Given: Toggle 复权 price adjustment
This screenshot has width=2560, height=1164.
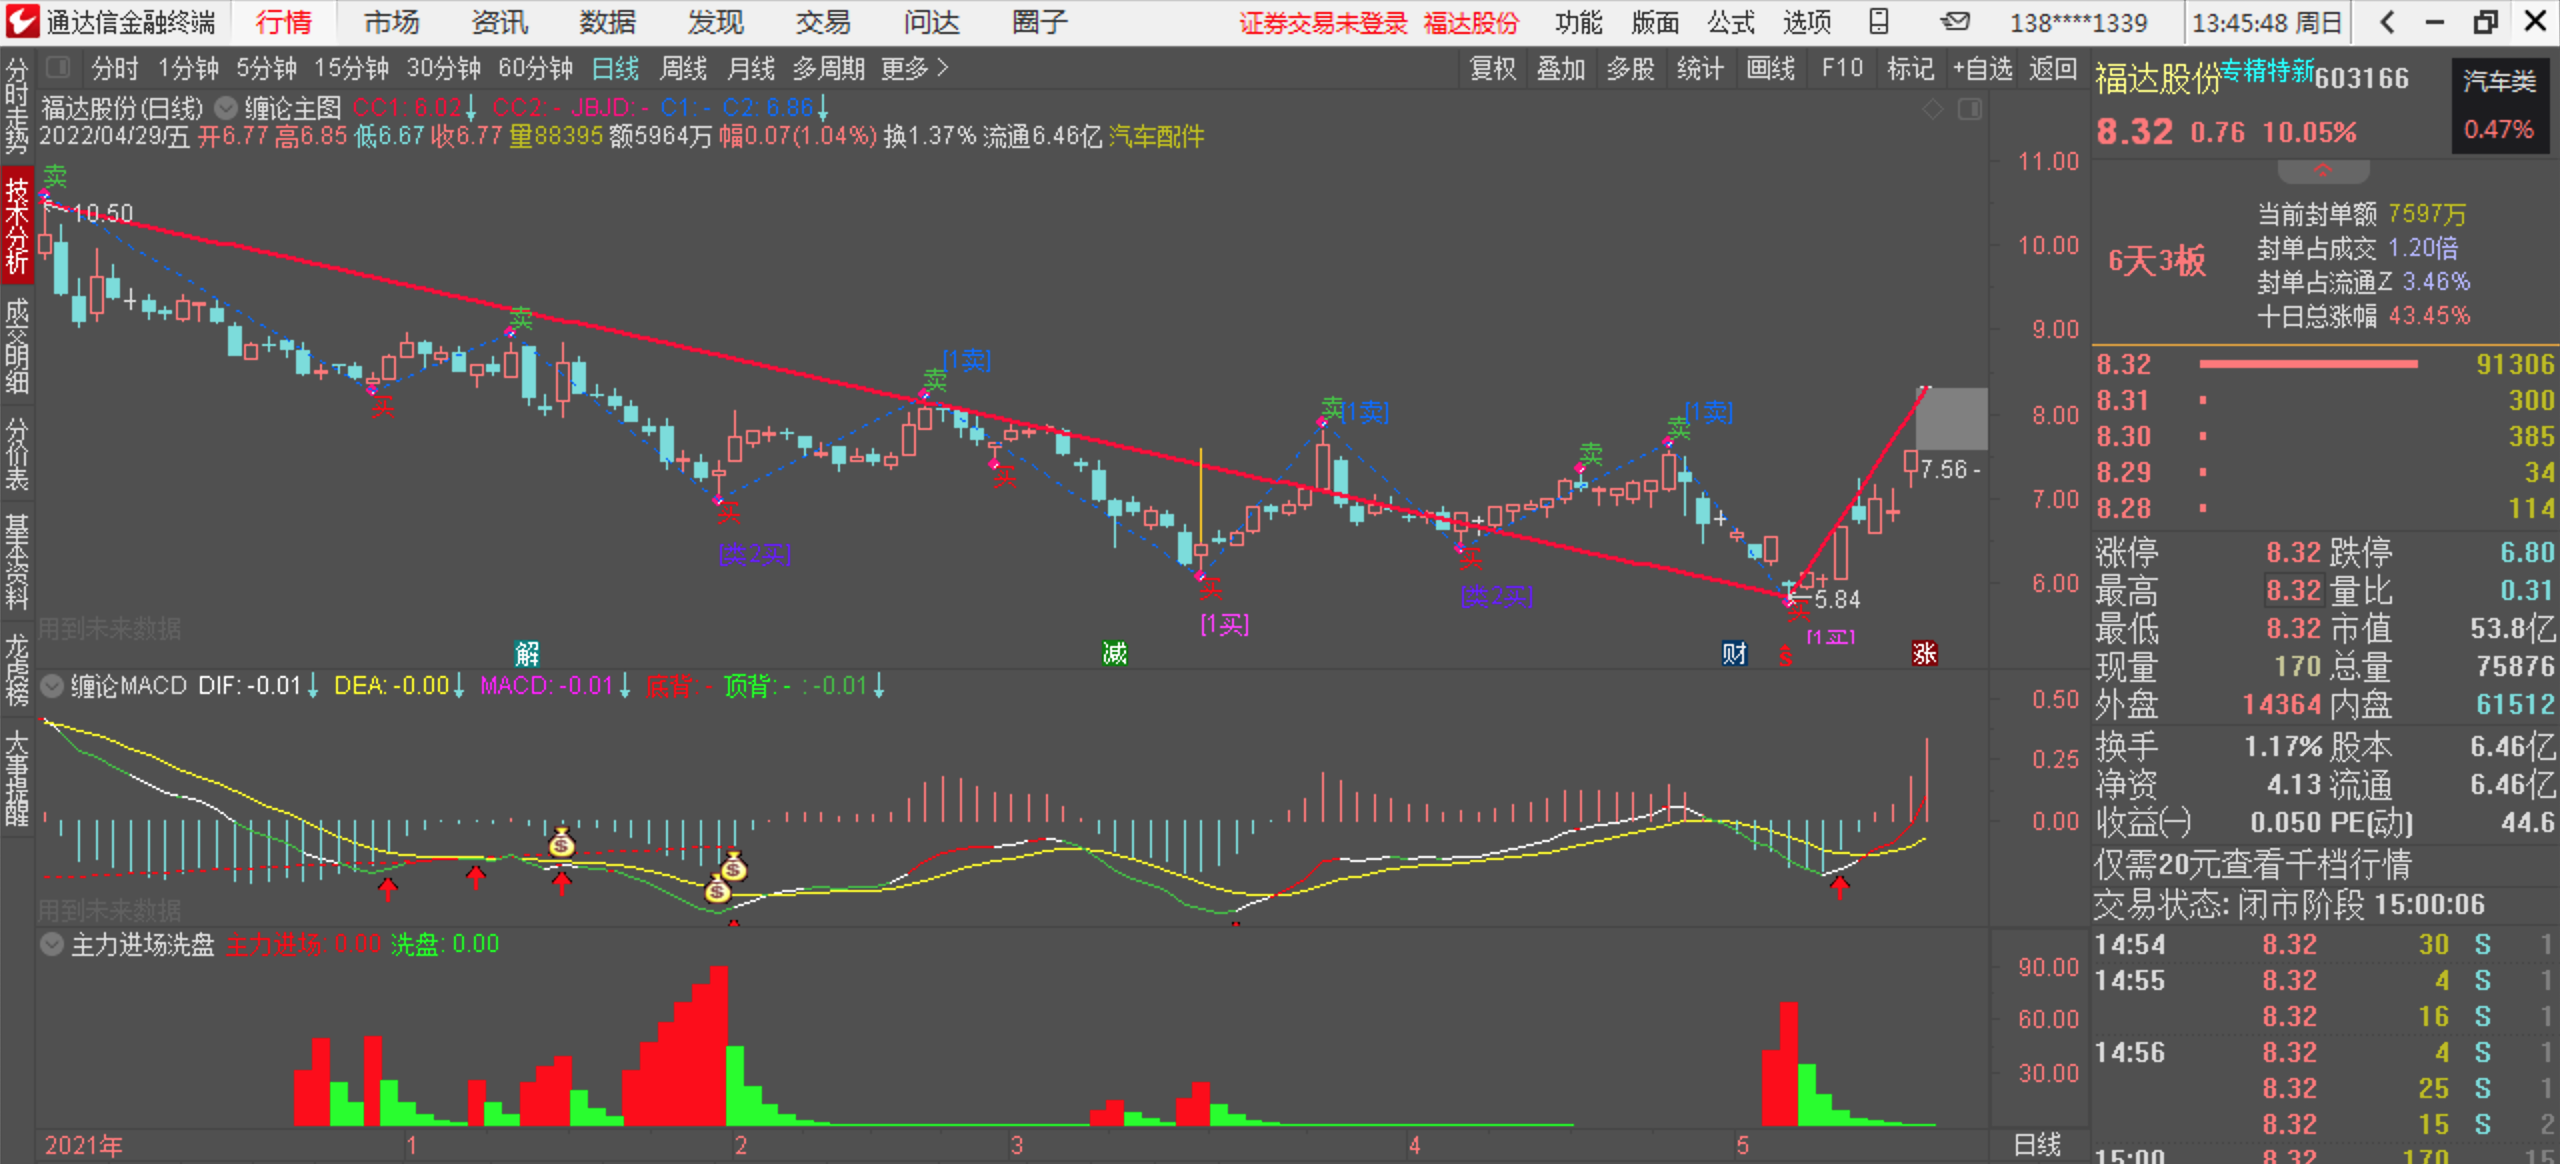Looking at the screenshot, I should tap(1492, 68).
